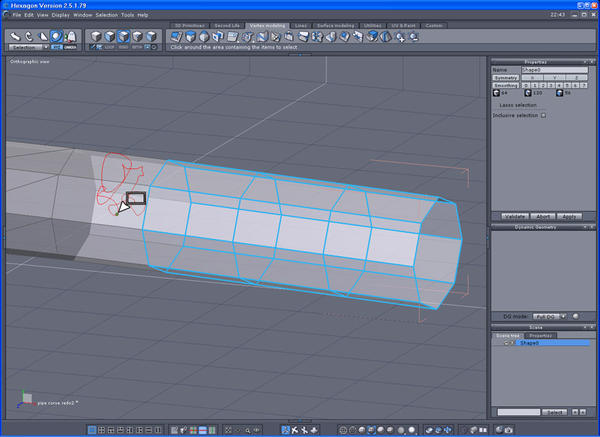
Task: Enable the Inclusive selection checkbox
Action: [x=543, y=115]
